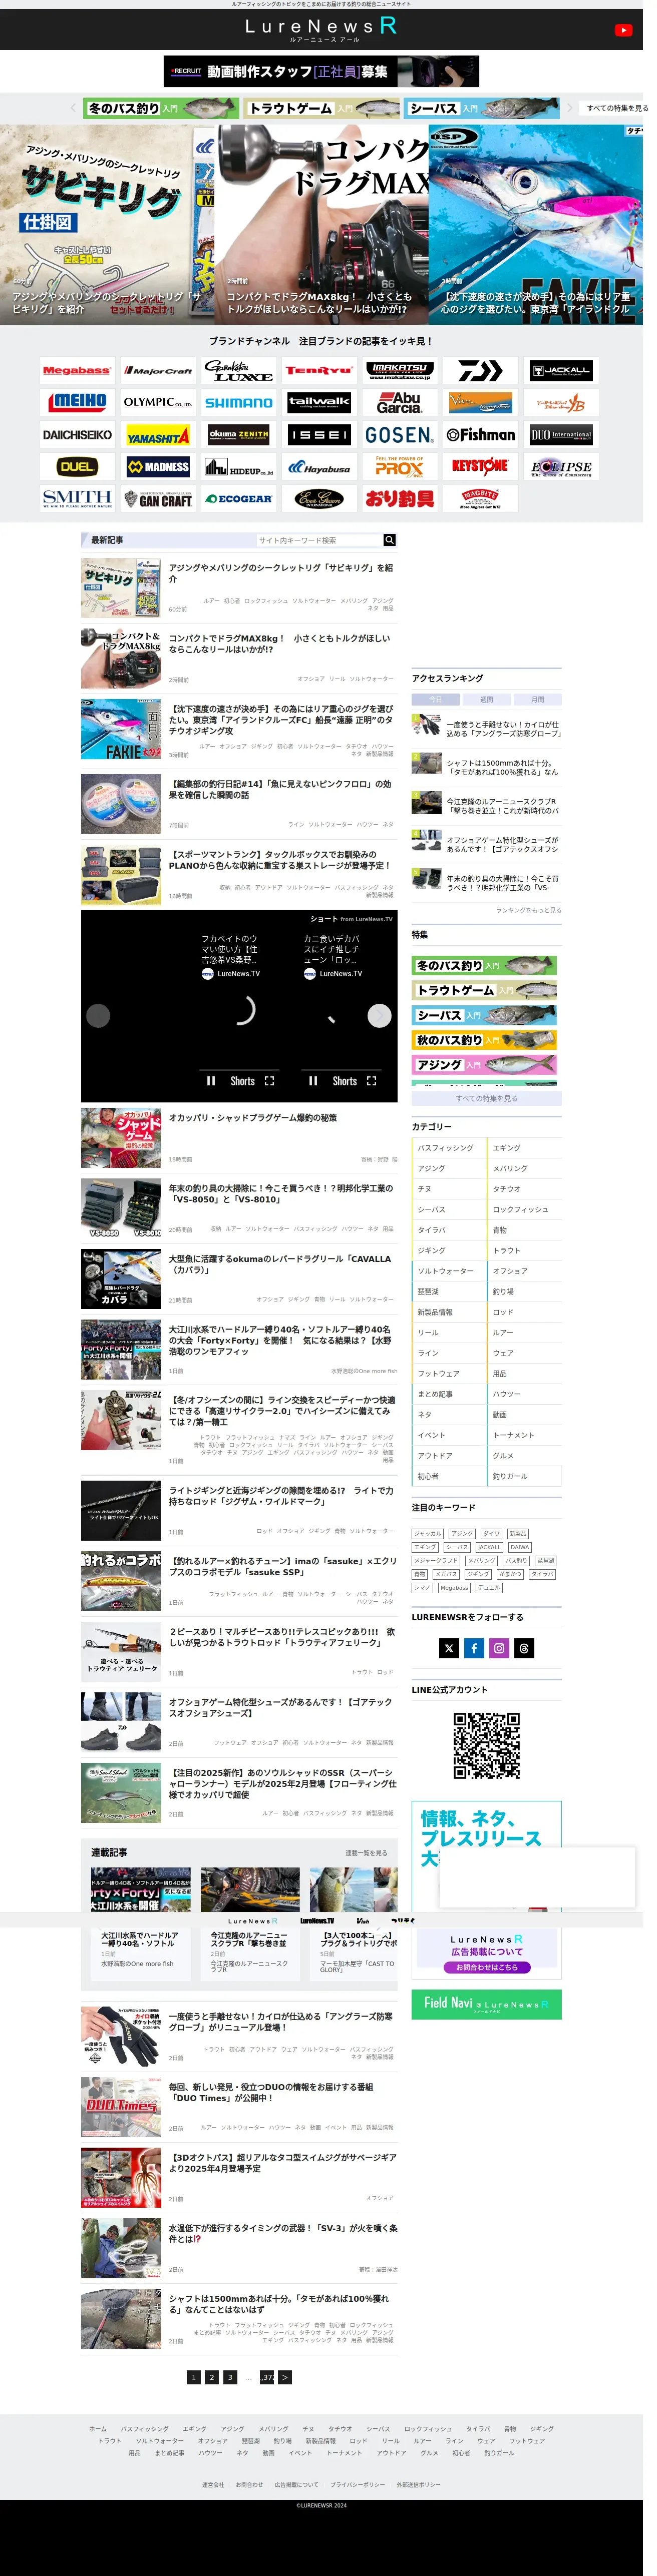
Task: Open the Fishman brand logo
Action: click(480, 435)
